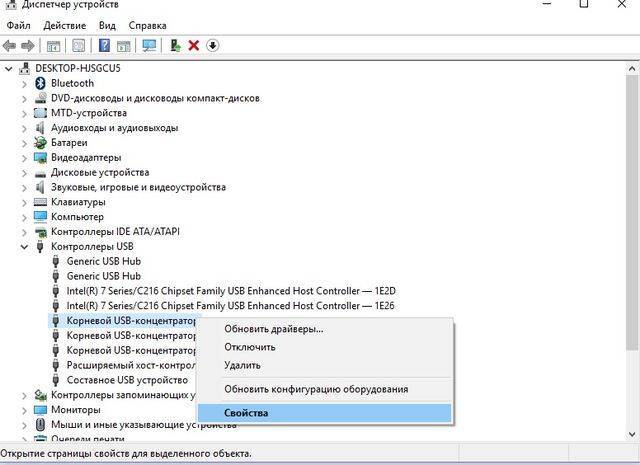Click the DESKTOP-HJSGCU5 computer icon
The image size is (640, 465).
pos(24,68)
